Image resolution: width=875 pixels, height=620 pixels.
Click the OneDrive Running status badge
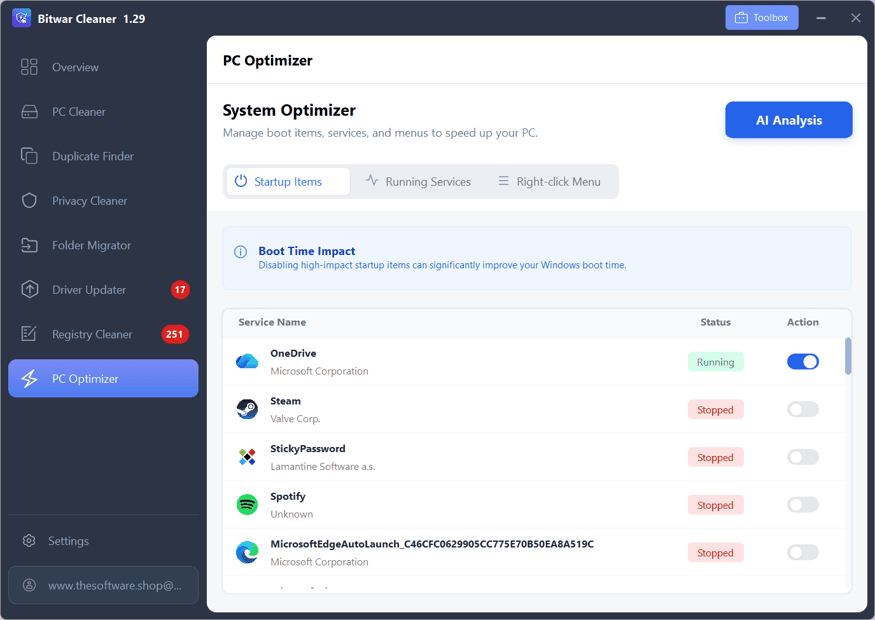point(715,362)
